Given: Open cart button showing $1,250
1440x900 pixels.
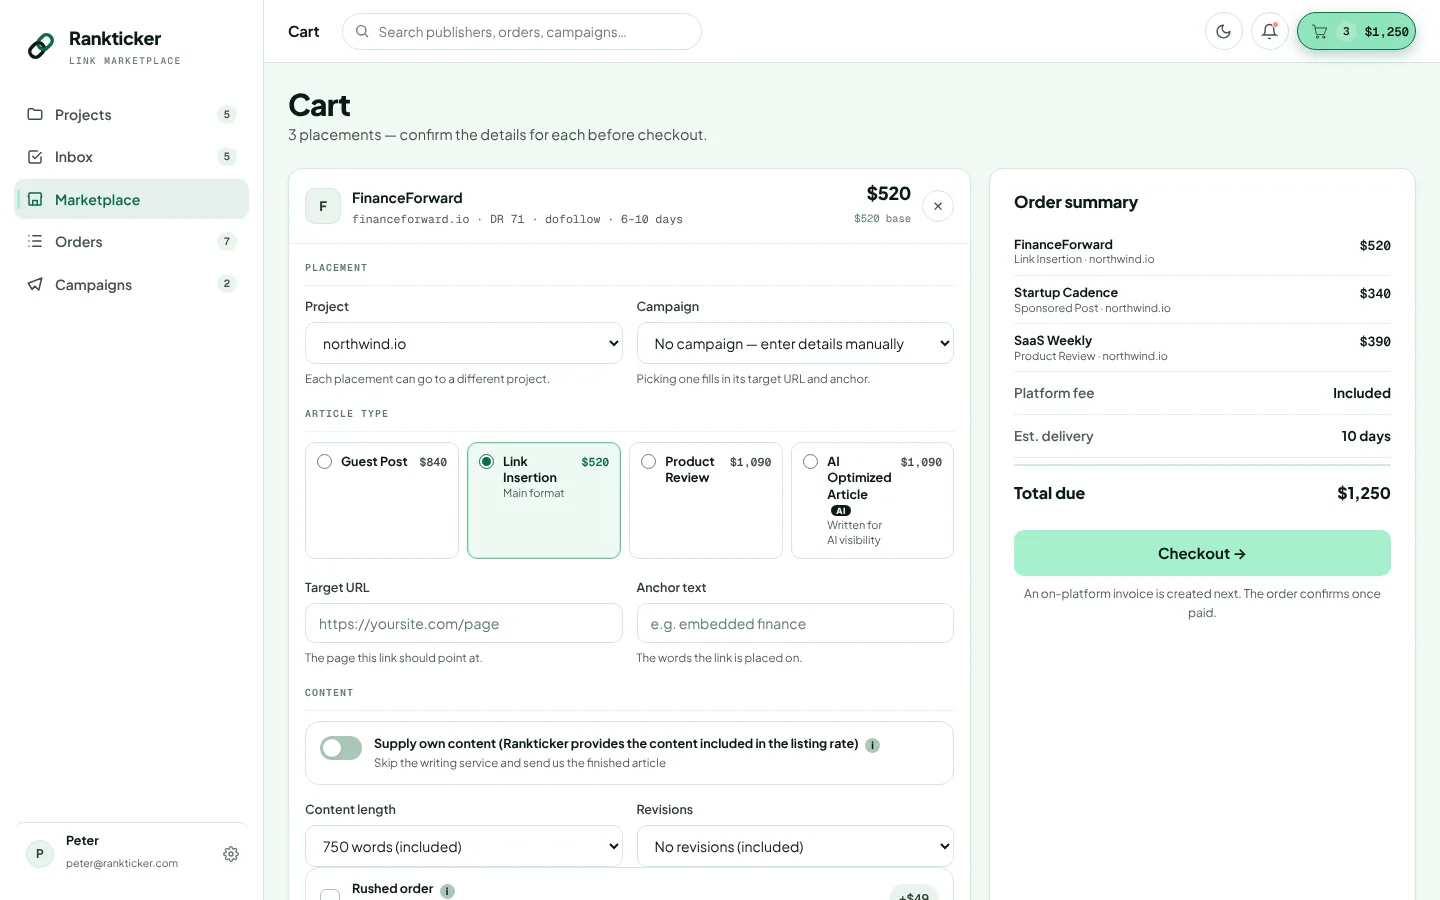Looking at the screenshot, I should point(1356,31).
